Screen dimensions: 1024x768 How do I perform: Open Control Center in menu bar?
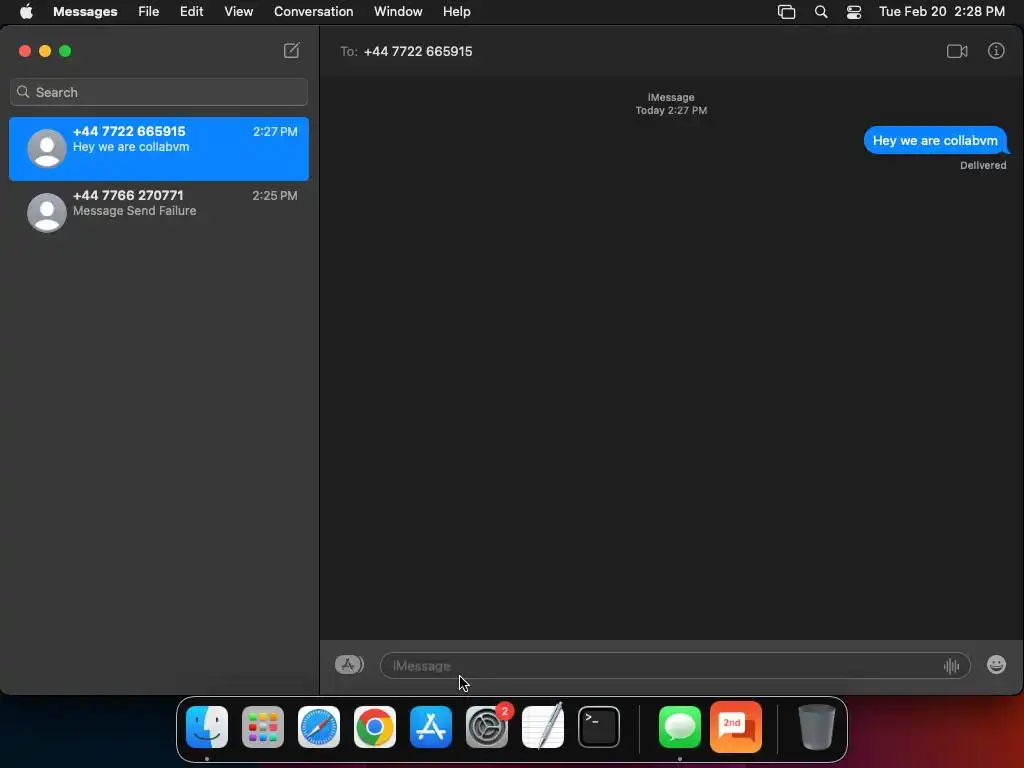pyautogui.click(x=854, y=12)
